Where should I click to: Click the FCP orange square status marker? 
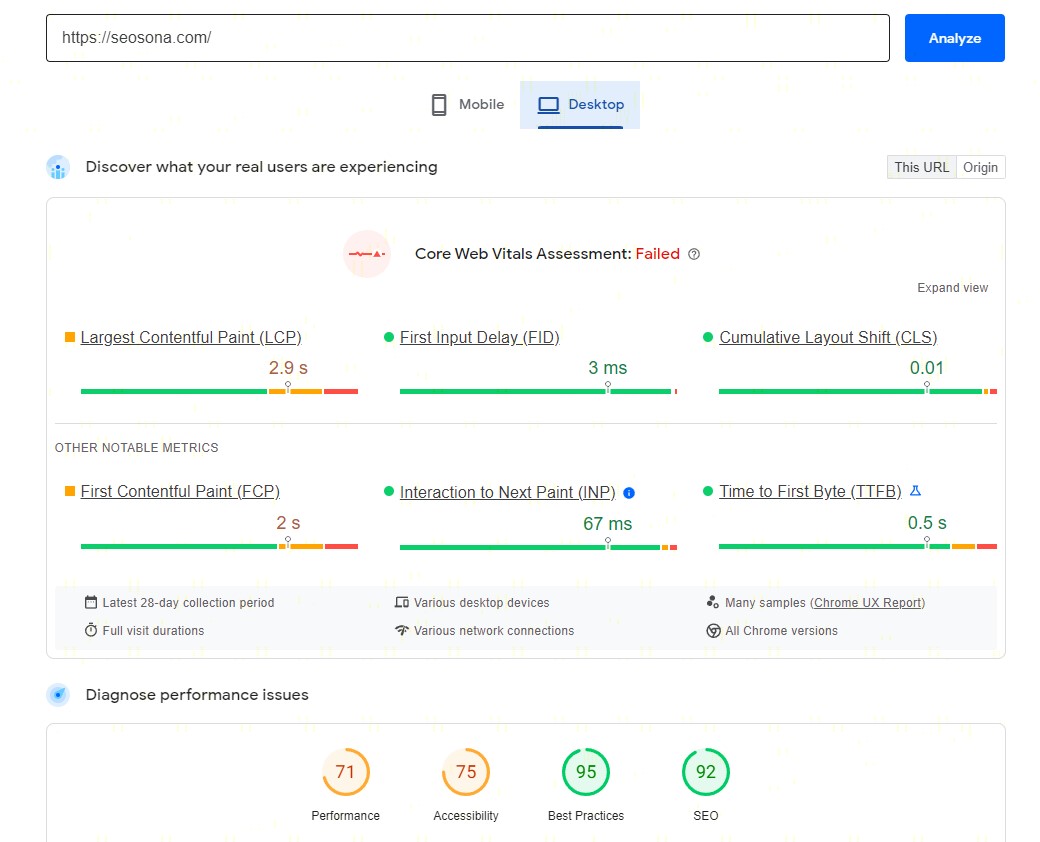(x=70, y=491)
